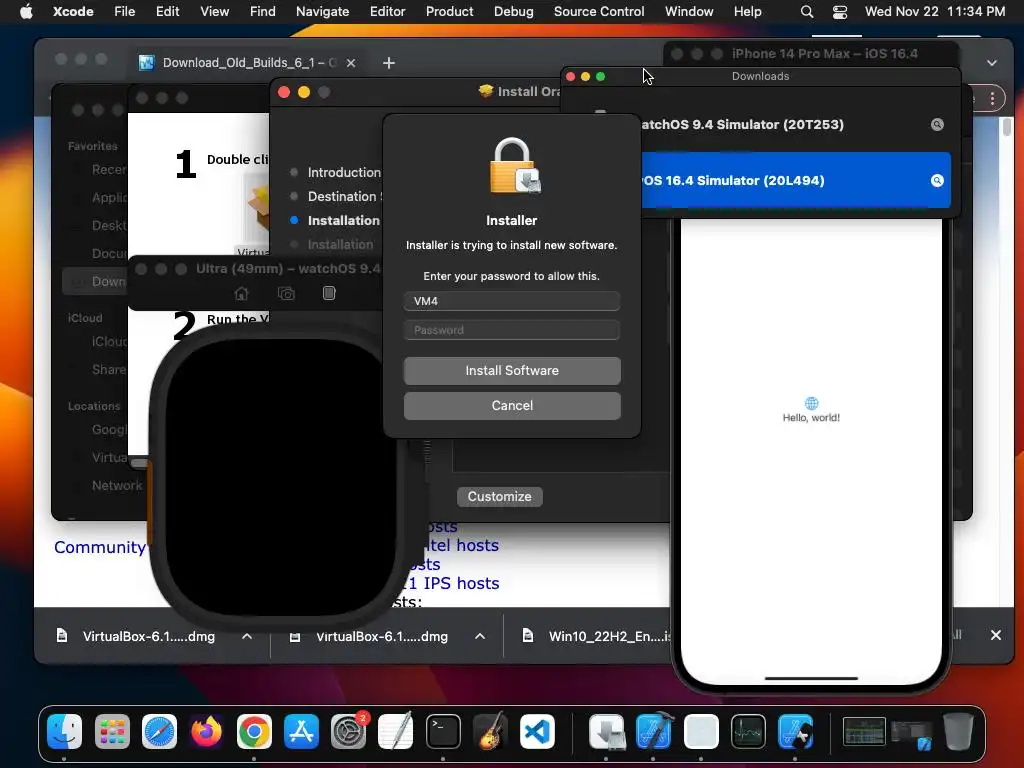This screenshot has width=1024, height=768.
Task: Select the Download_Old_Builds_6_1 browser tab
Action: pos(248,63)
